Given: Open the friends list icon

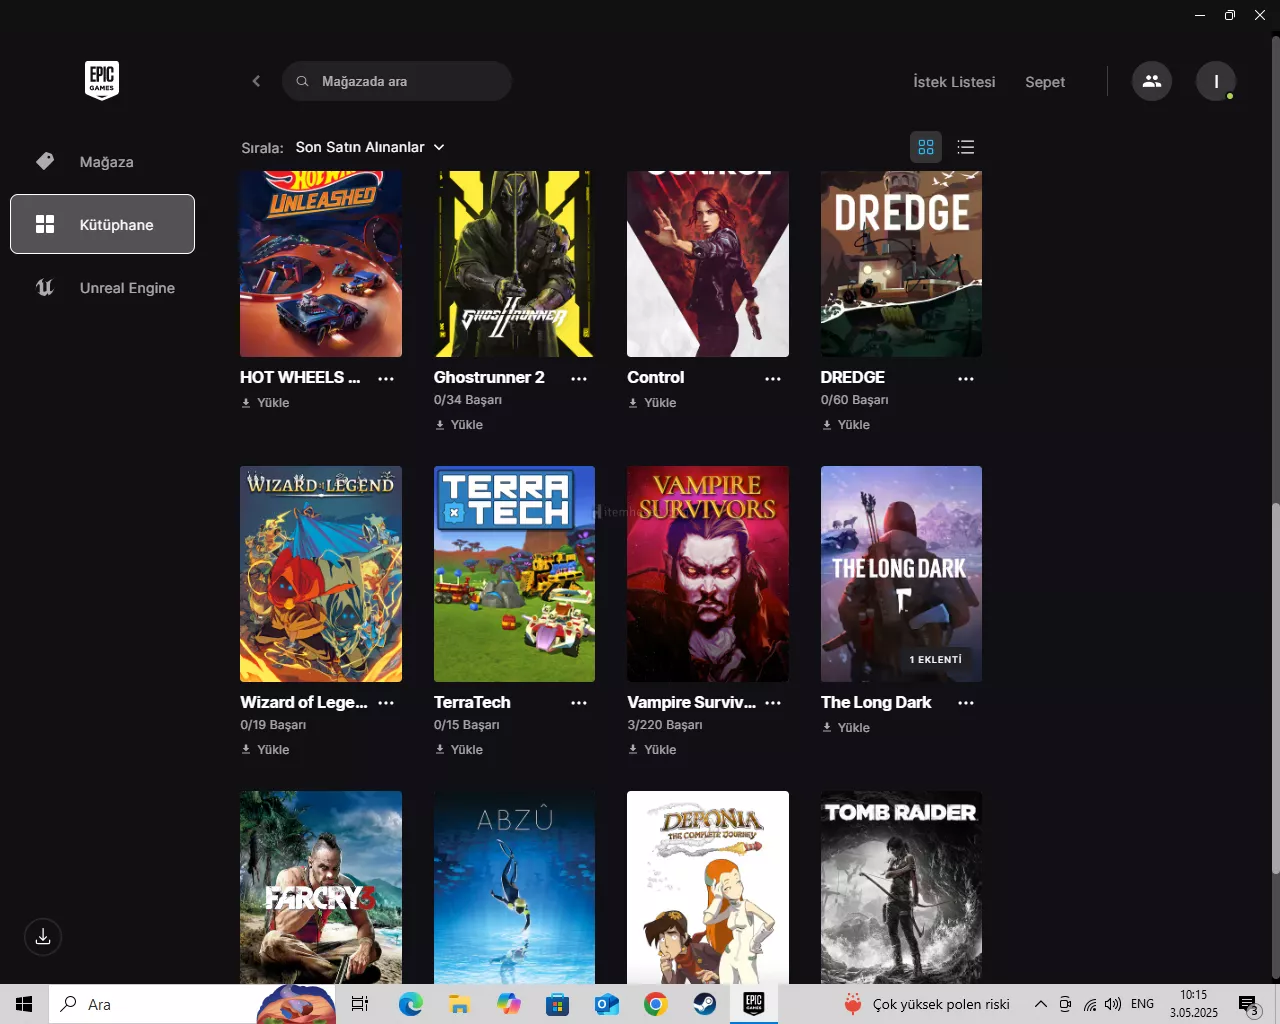Looking at the screenshot, I should pos(1152,81).
